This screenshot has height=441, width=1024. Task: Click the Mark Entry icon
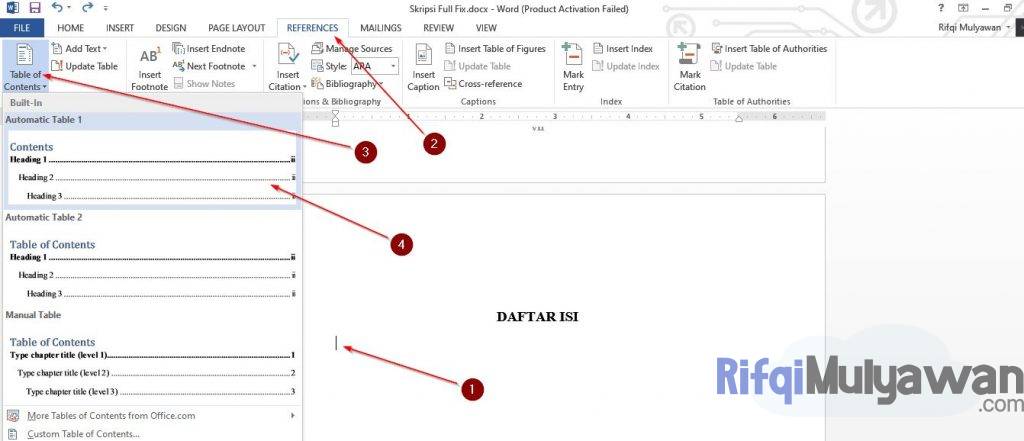pos(573,60)
